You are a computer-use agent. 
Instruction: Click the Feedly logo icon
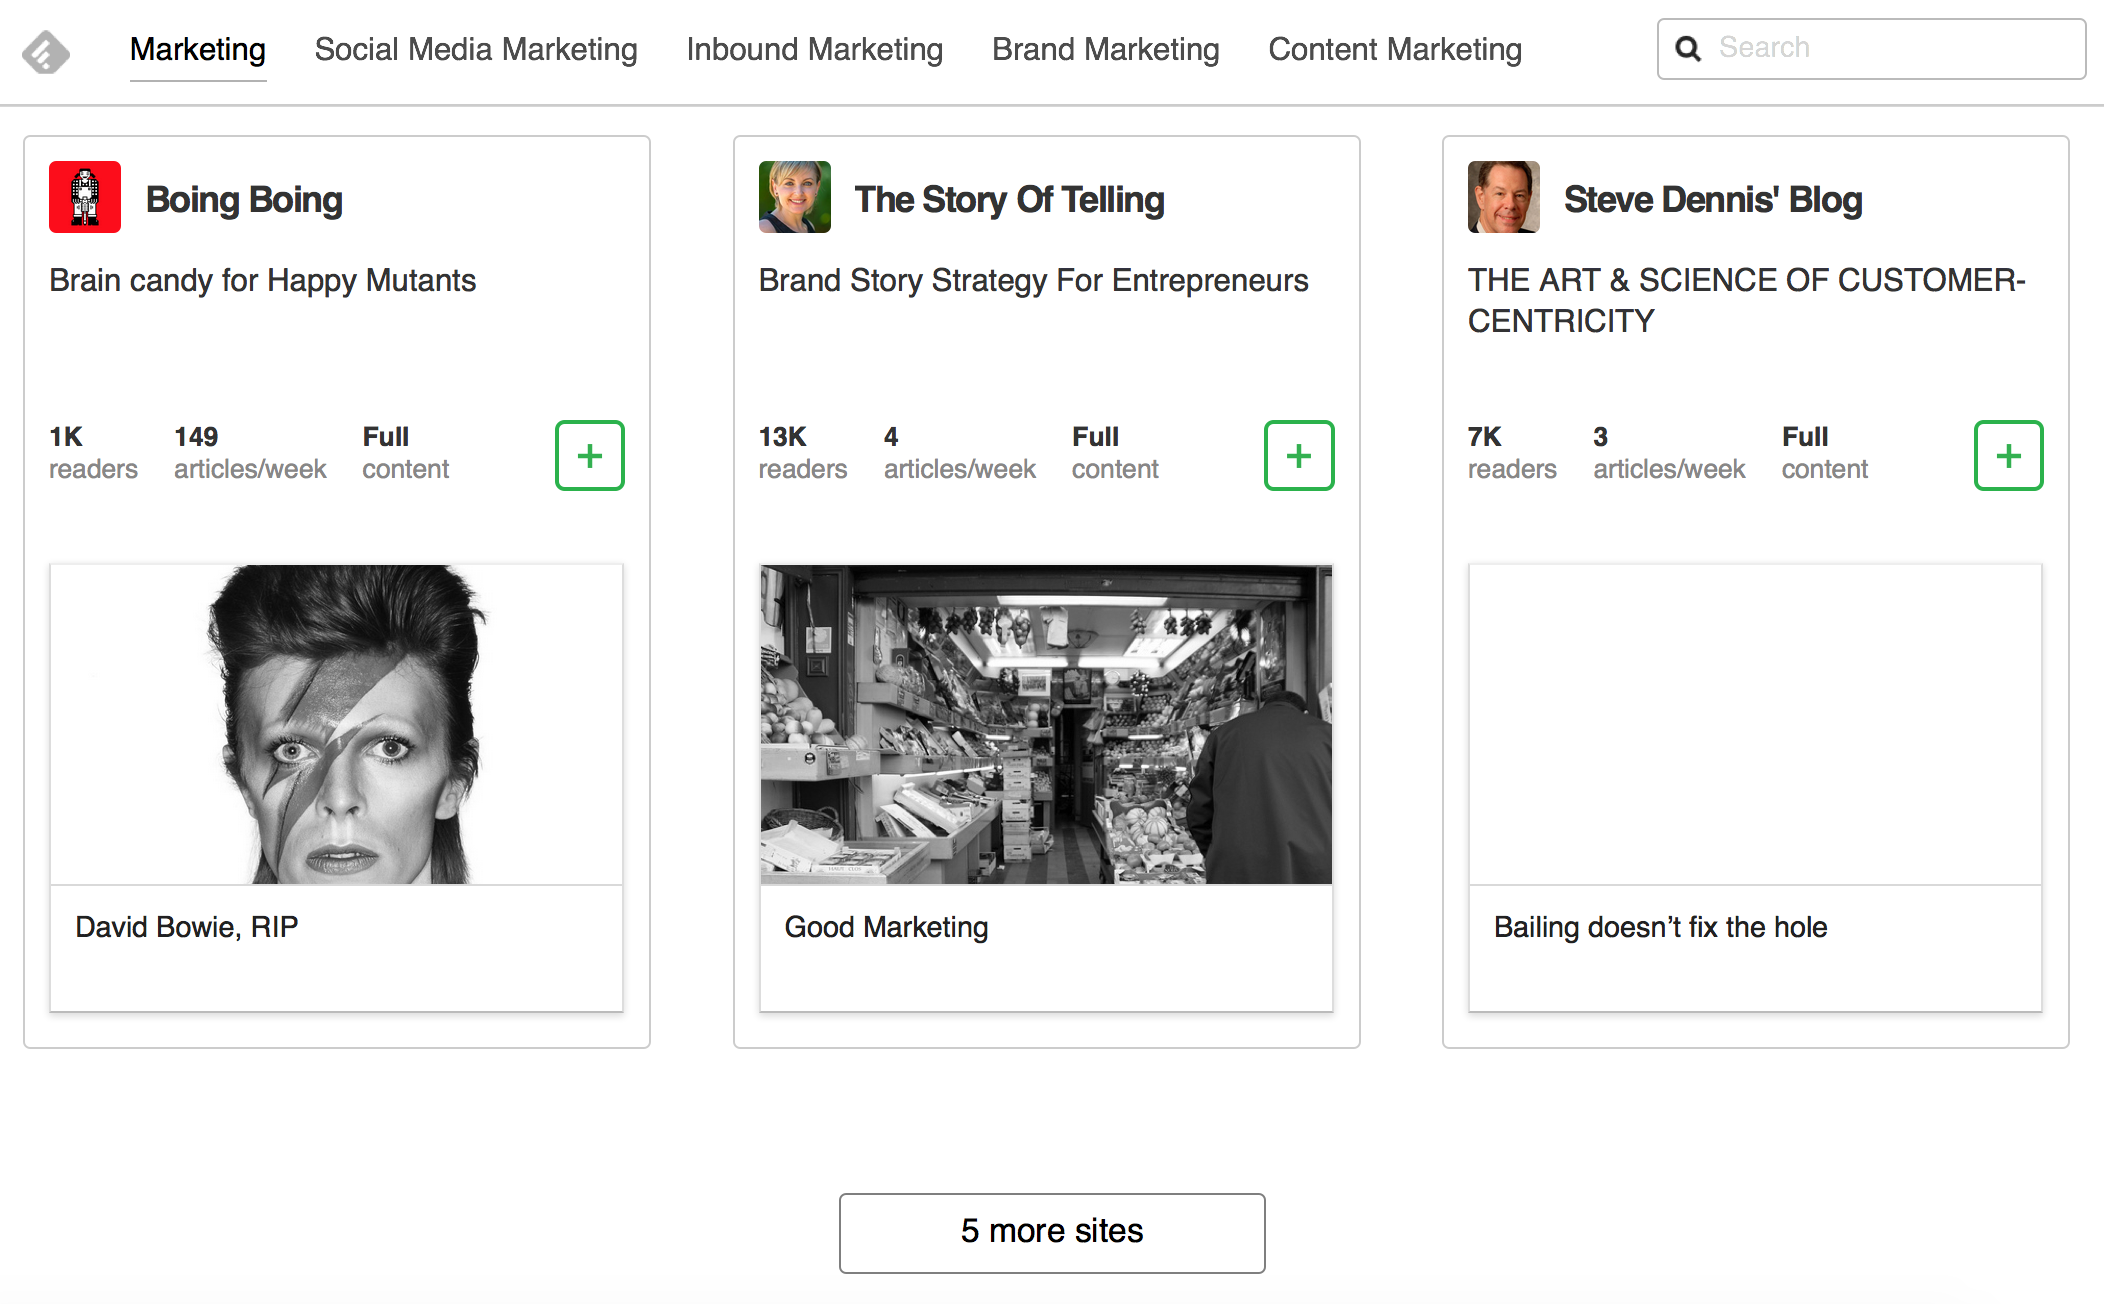46,52
